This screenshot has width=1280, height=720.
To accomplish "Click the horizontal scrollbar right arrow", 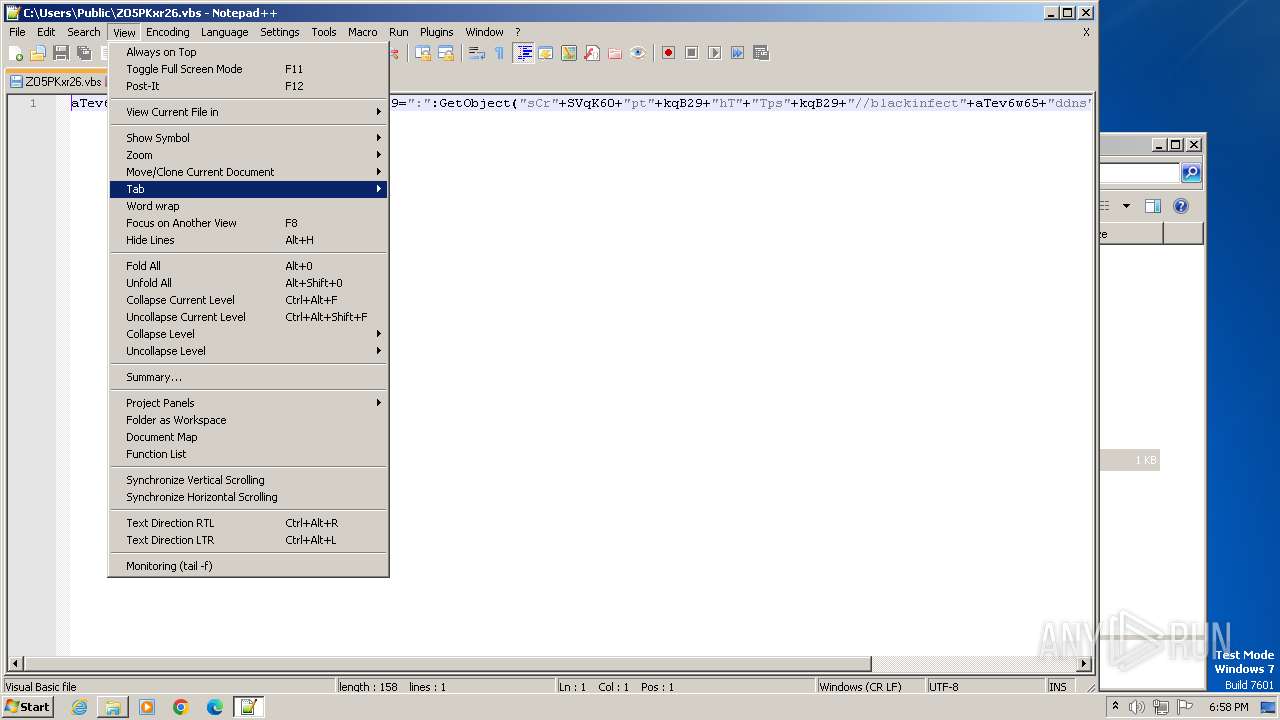I will click(x=1085, y=664).
